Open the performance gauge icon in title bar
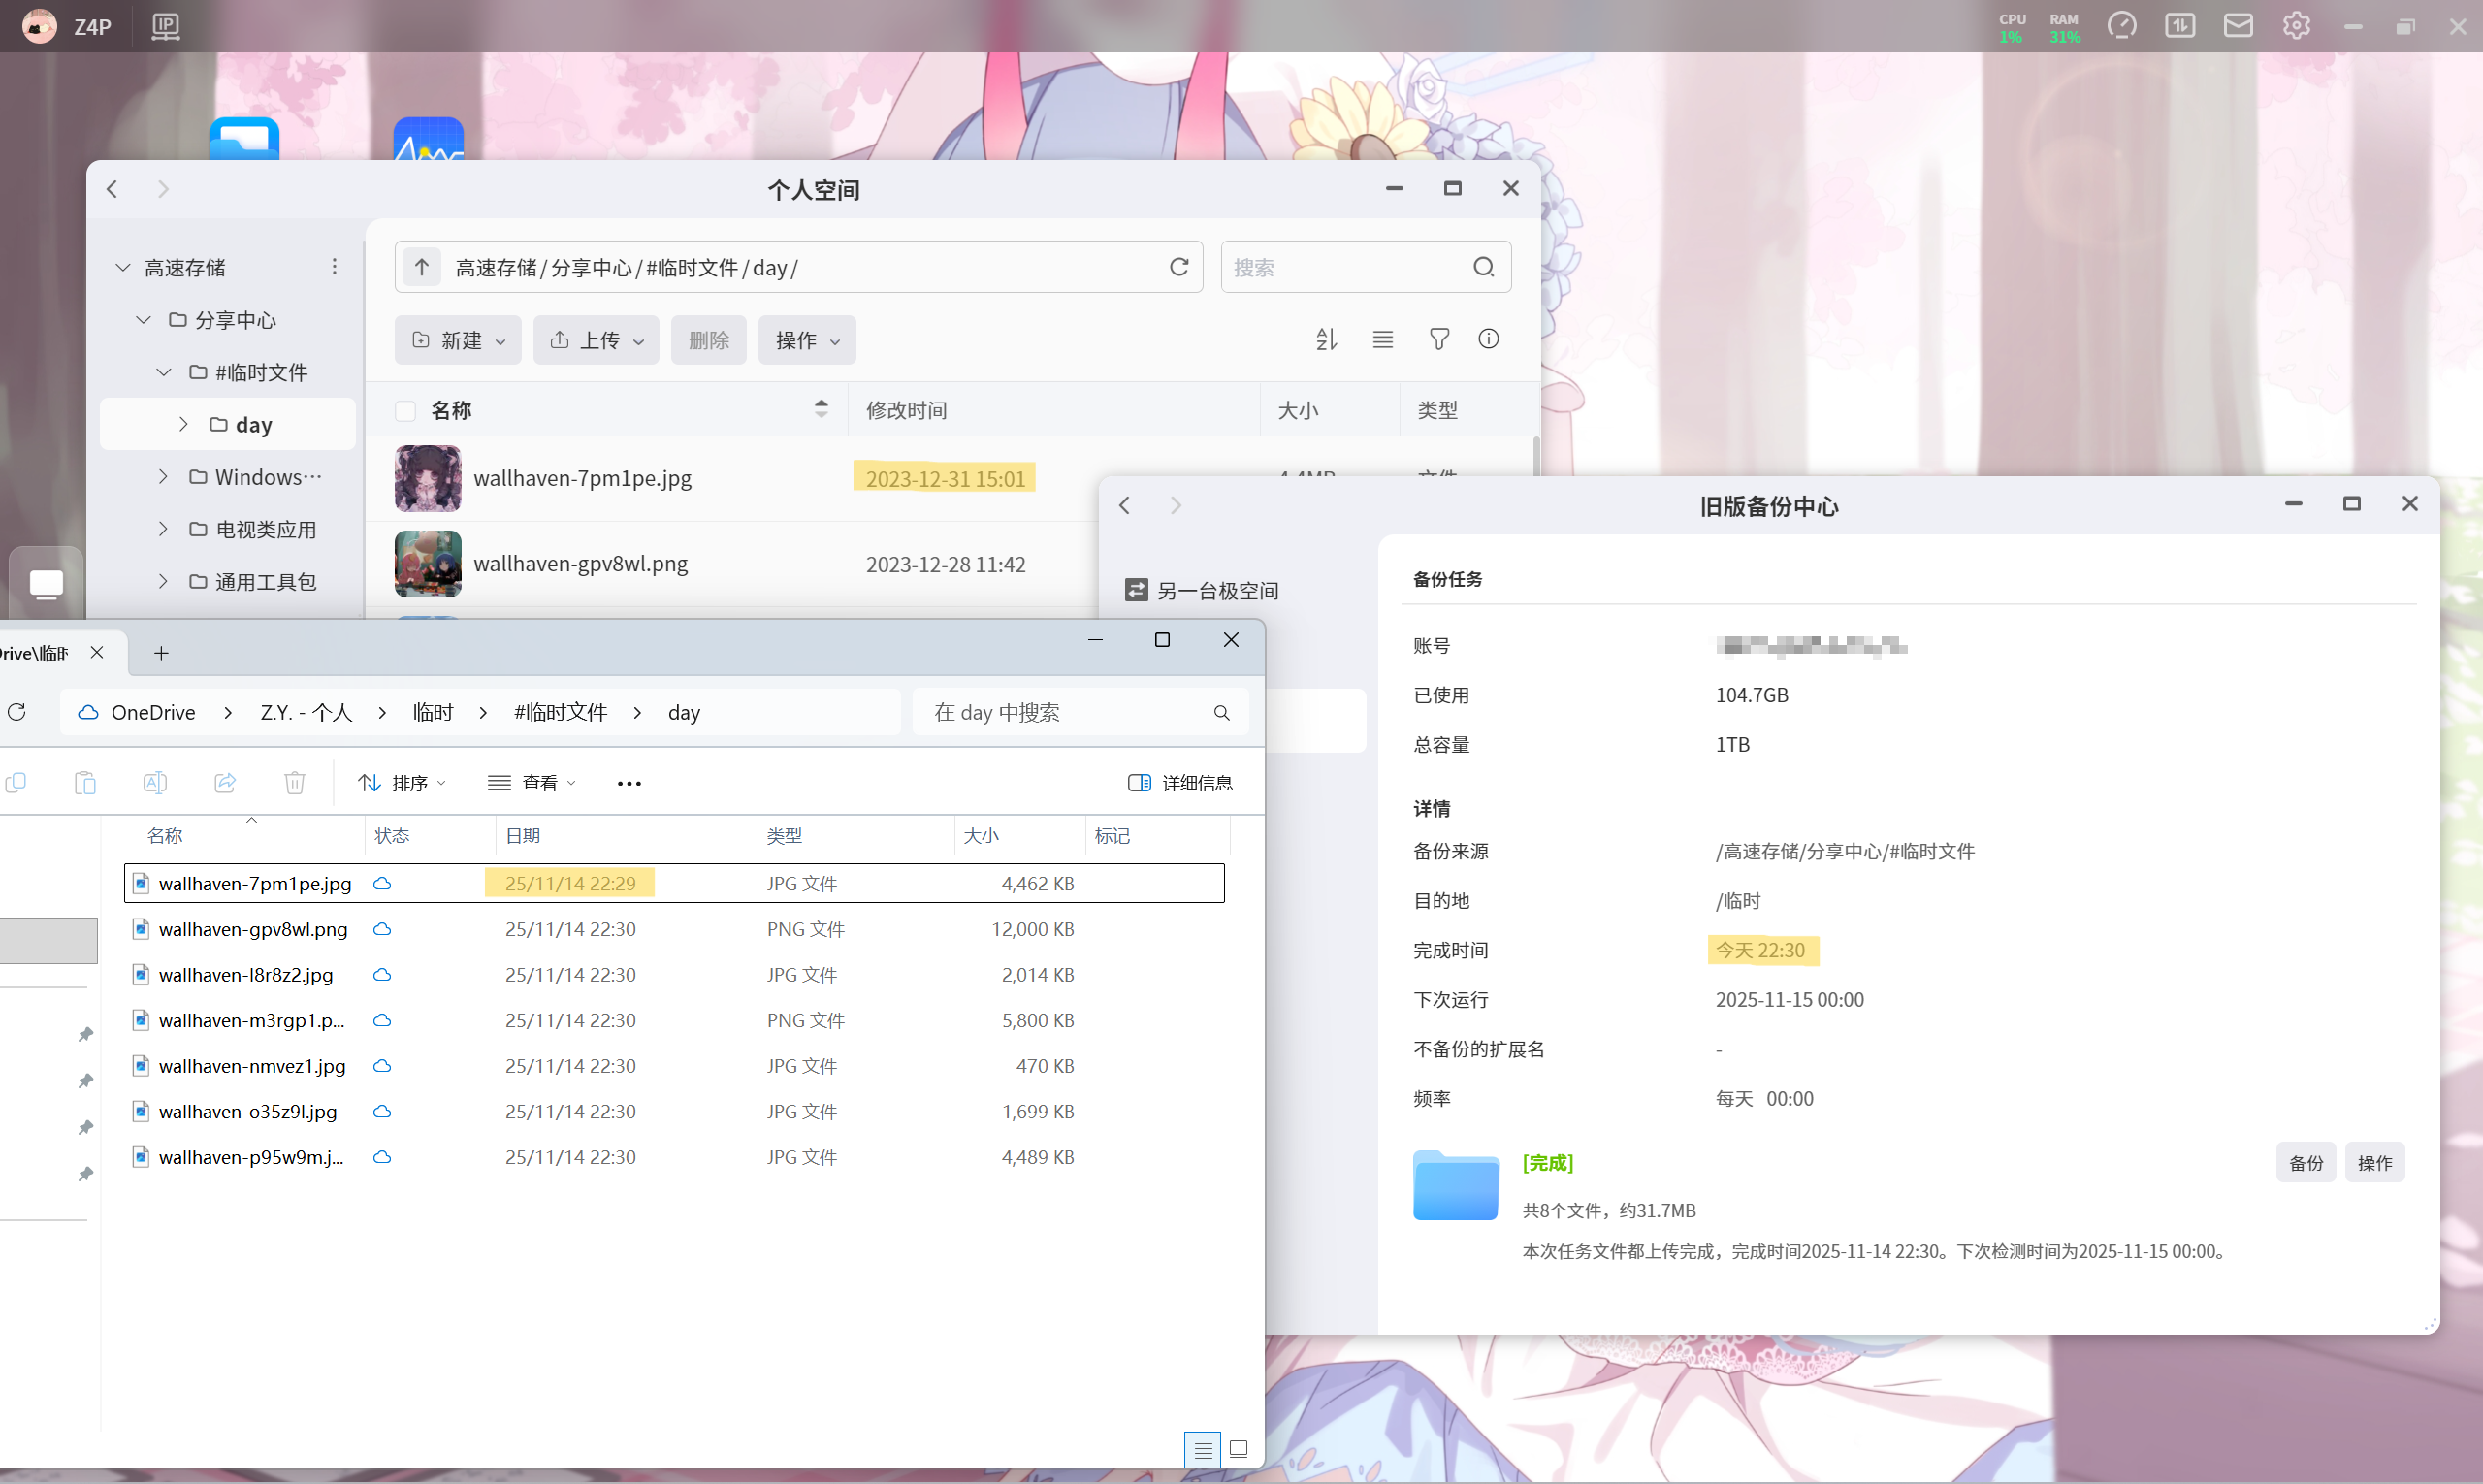Image resolution: width=2483 pixels, height=1484 pixels. pyautogui.click(x=2123, y=25)
